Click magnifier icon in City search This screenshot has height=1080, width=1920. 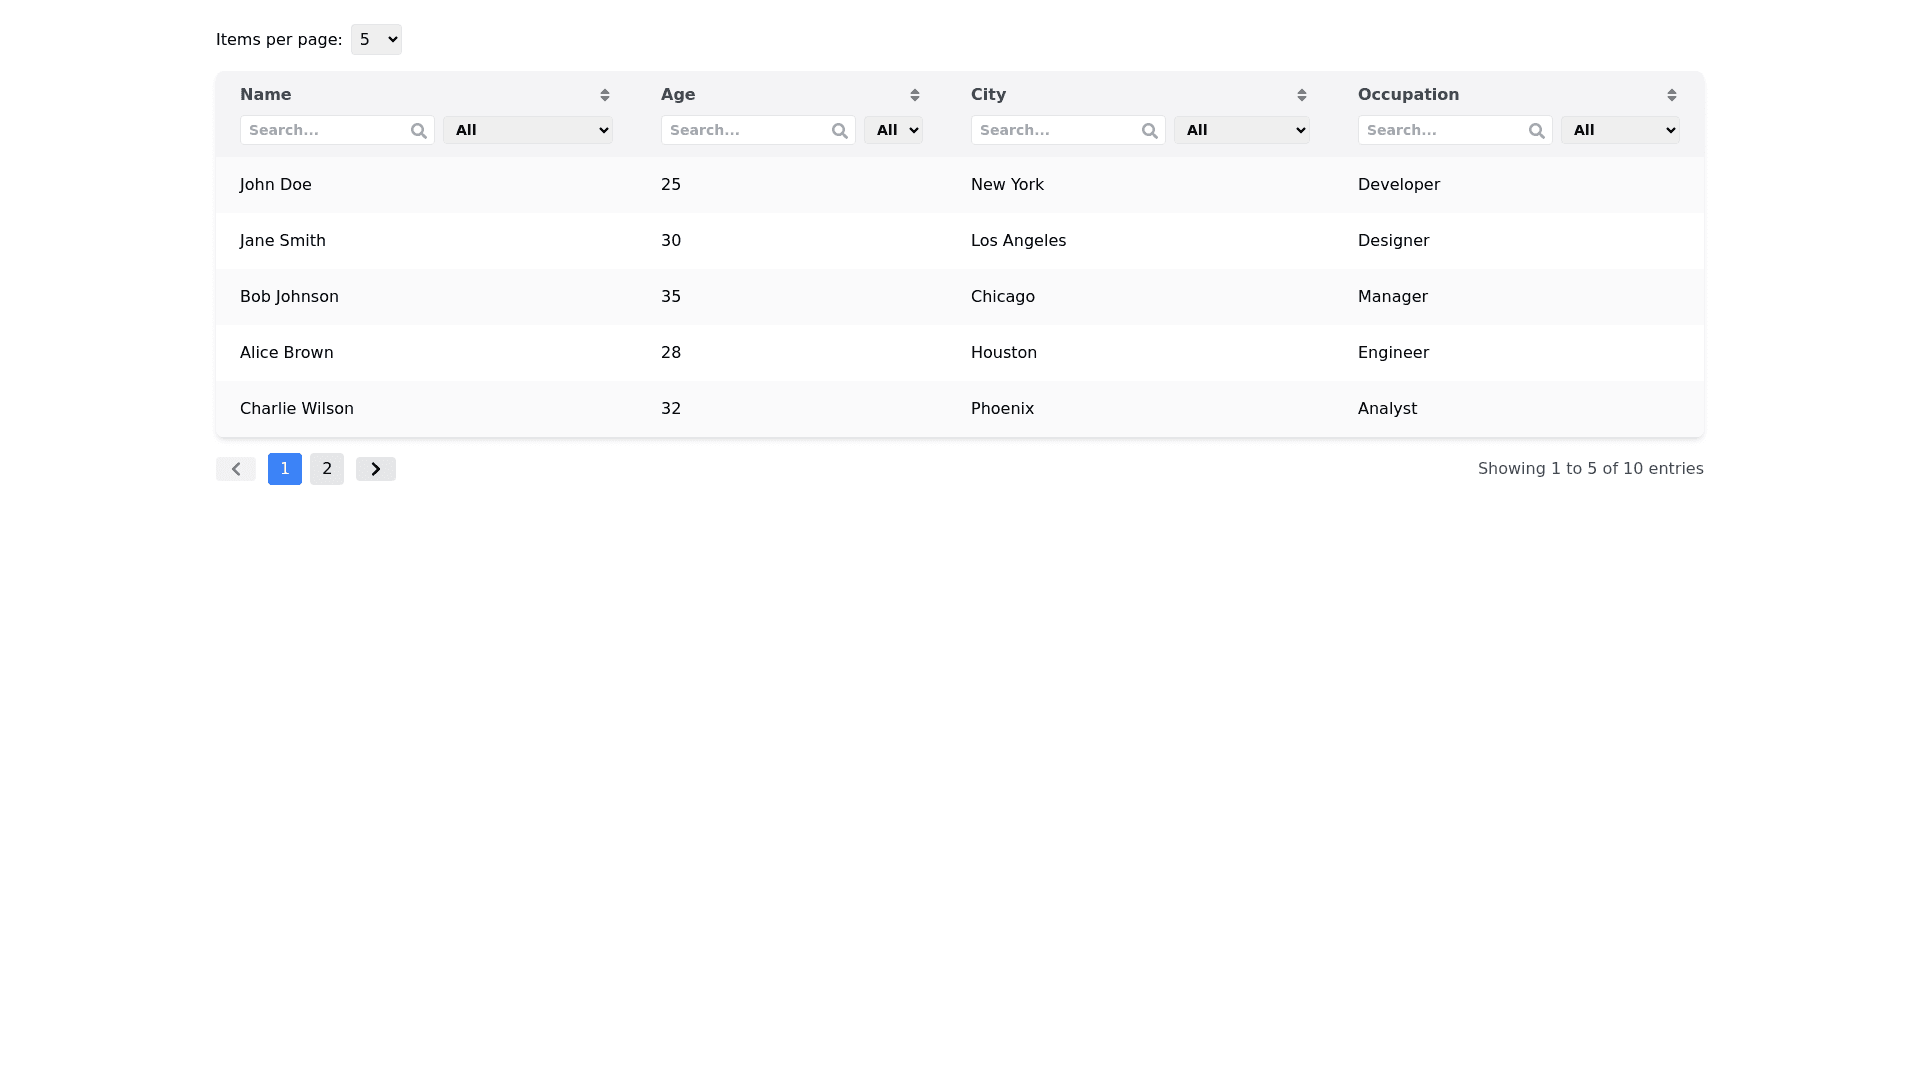(x=1149, y=131)
